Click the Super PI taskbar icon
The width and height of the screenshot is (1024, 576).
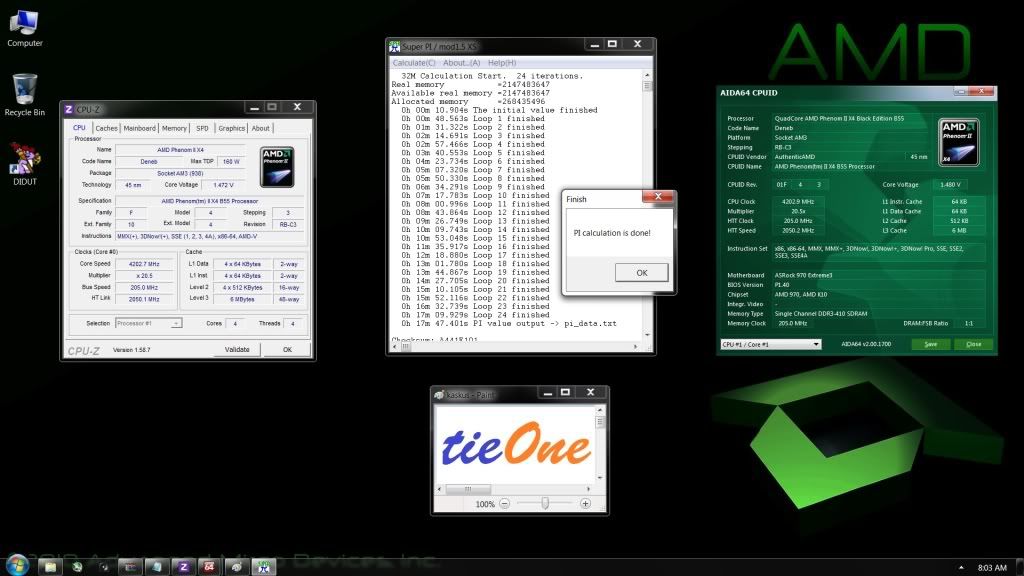click(264, 567)
